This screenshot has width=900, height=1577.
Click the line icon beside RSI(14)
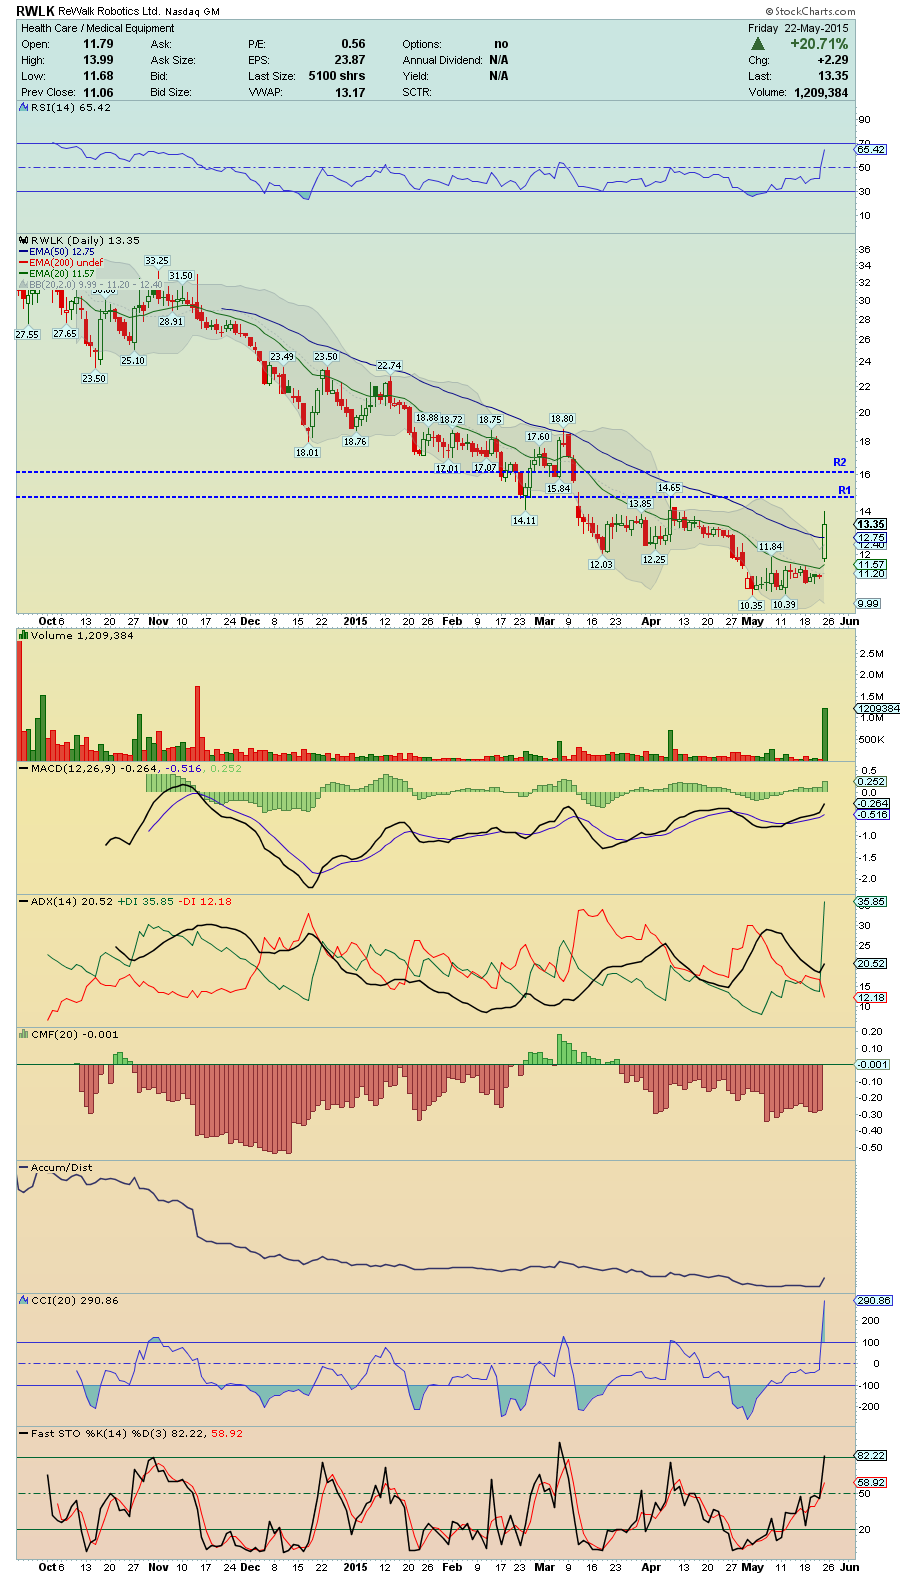[x=24, y=107]
